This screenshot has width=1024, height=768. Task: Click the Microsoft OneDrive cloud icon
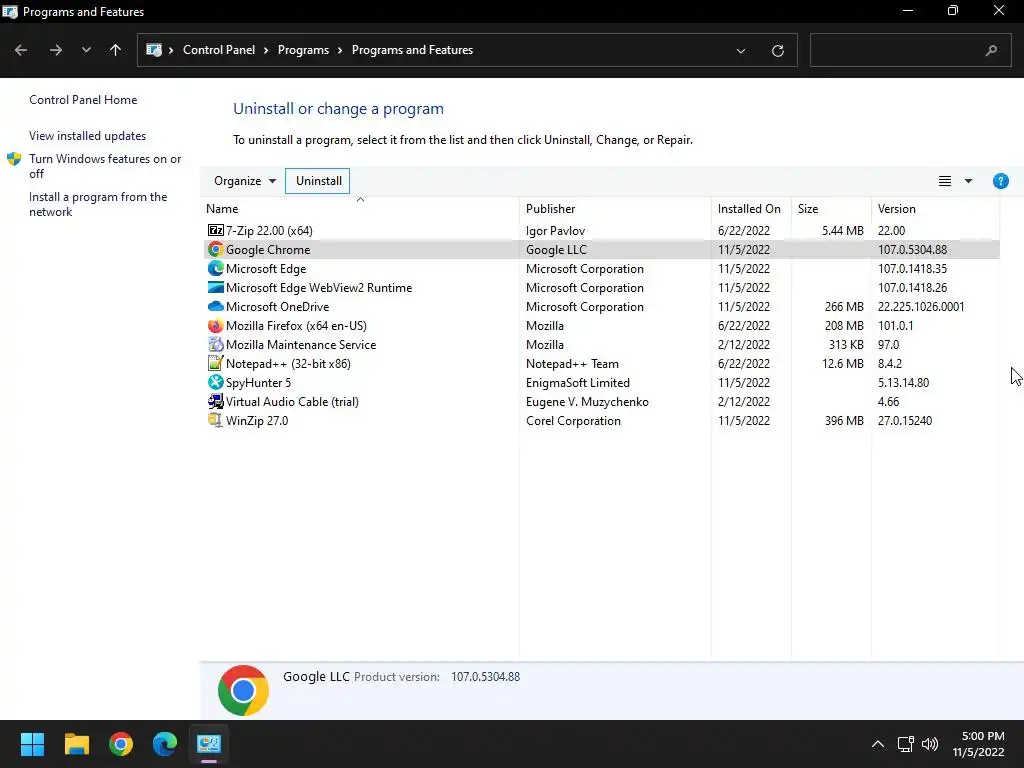point(216,306)
